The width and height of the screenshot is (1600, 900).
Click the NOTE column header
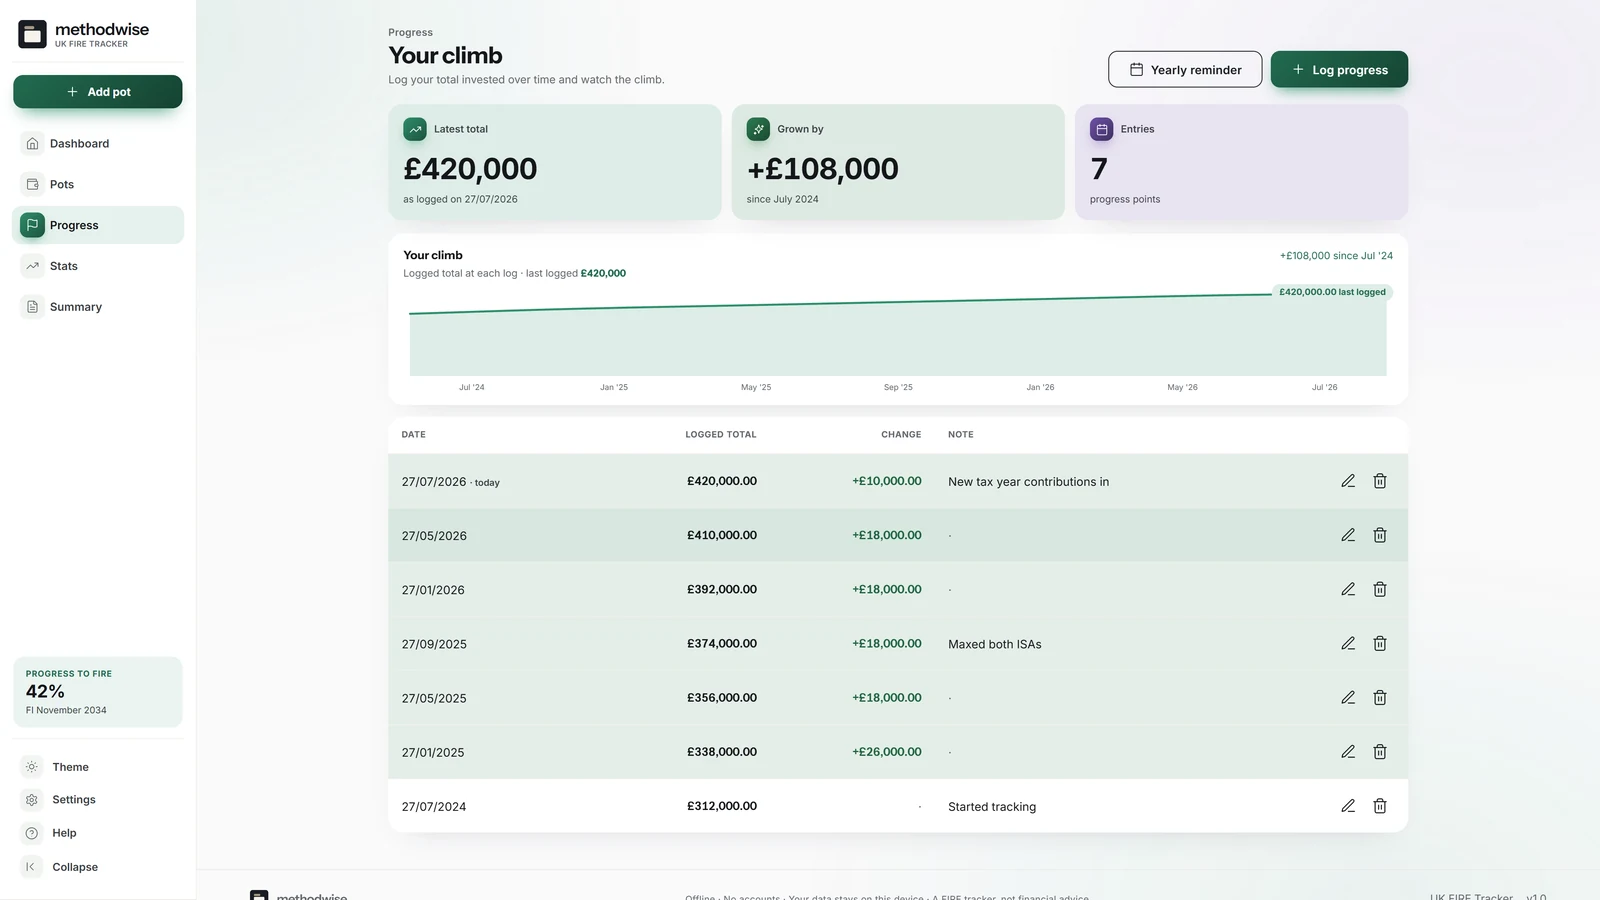pos(961,435)
